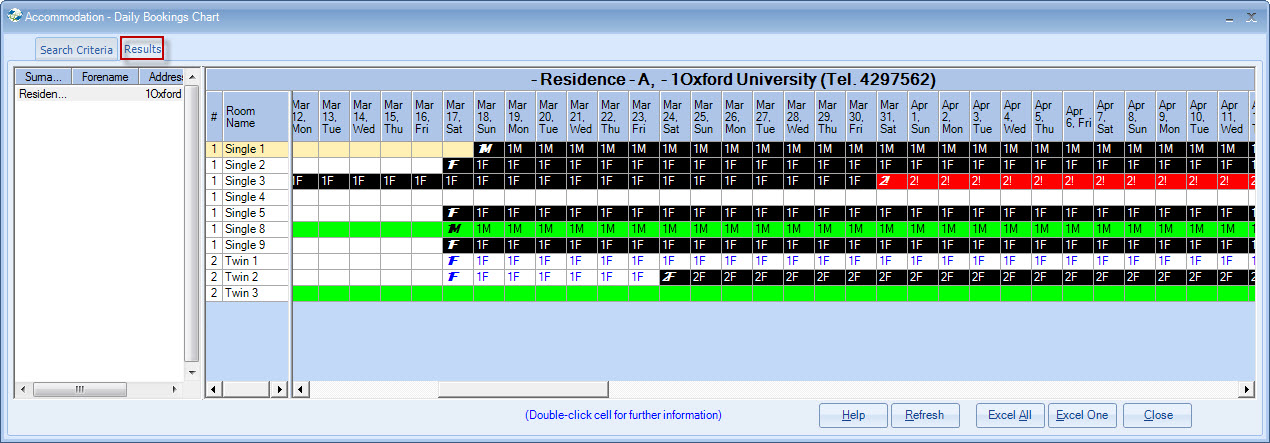Viewport: 1270px width, 443px height.
Task: Click Single 5 booking start marker on Mar 17
Action: 455,213
